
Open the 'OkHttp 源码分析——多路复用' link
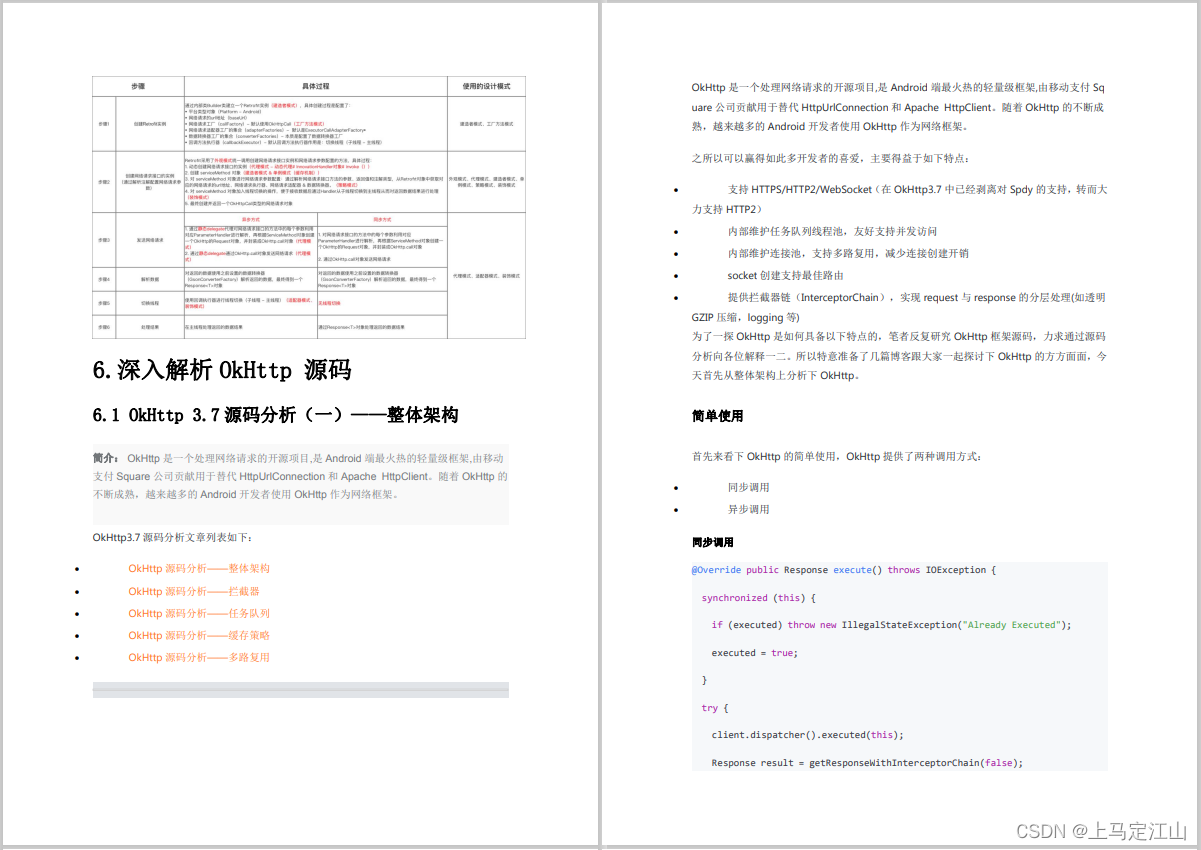pos(199,657)
